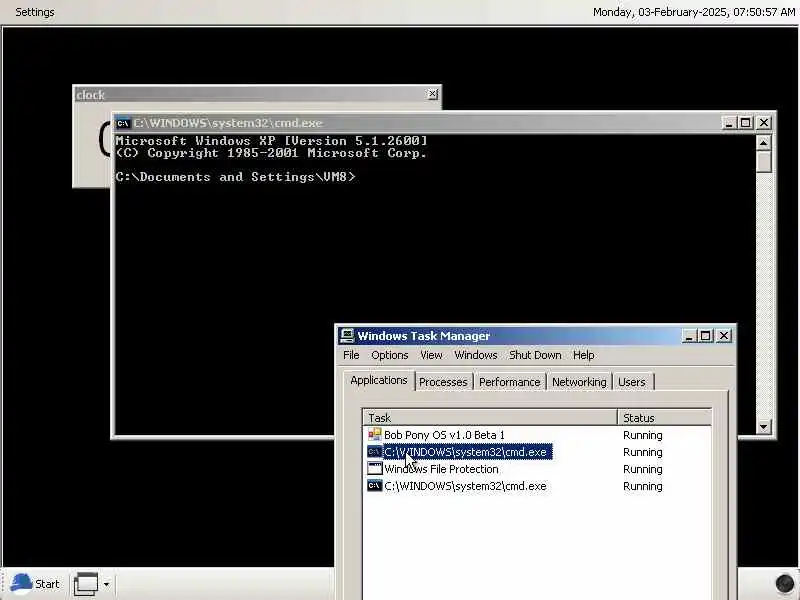Screen dimensions: 800x600
Task: Open the Start menu
Action: click(x=35, y=584)
